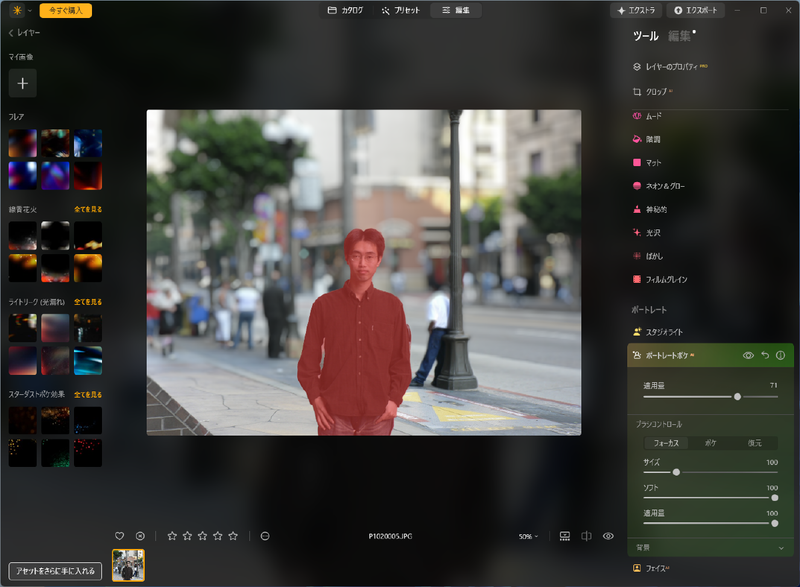
Task: Add a new image with plus button
Action: tap(22, 83)
